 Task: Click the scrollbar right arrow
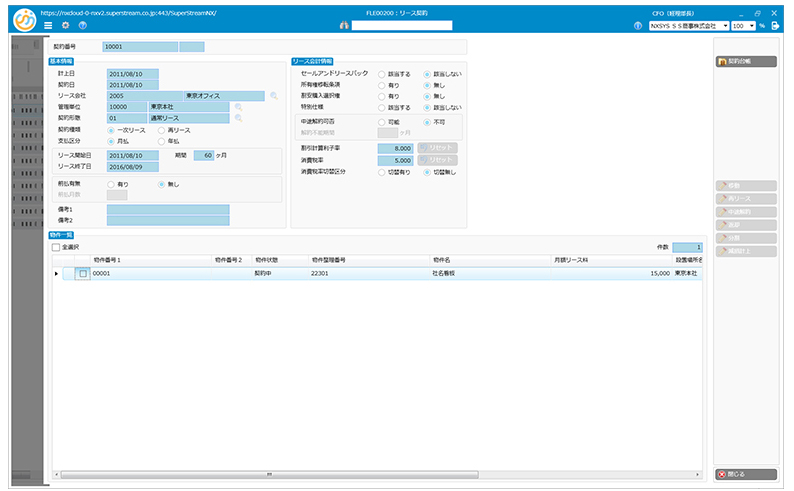698,475
